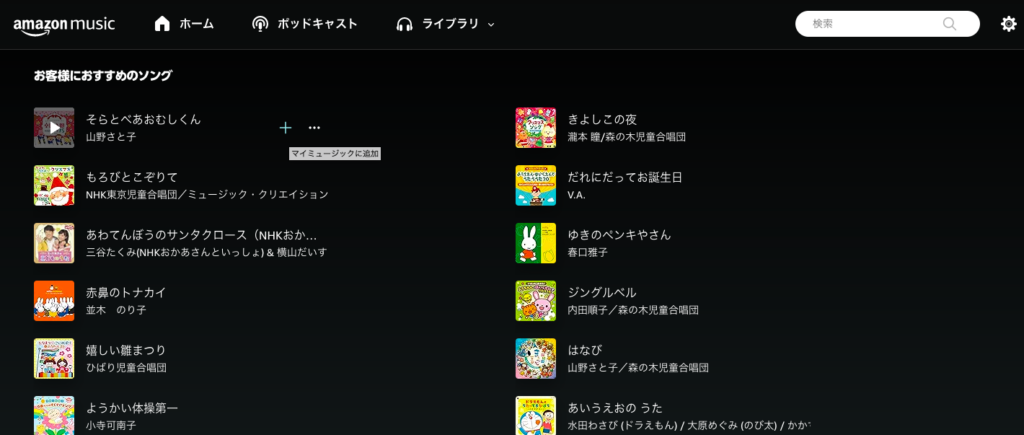The image size is (1024, 435).
Task: Click the お客様におすすめのソング heading
Action: coord(103,76)
